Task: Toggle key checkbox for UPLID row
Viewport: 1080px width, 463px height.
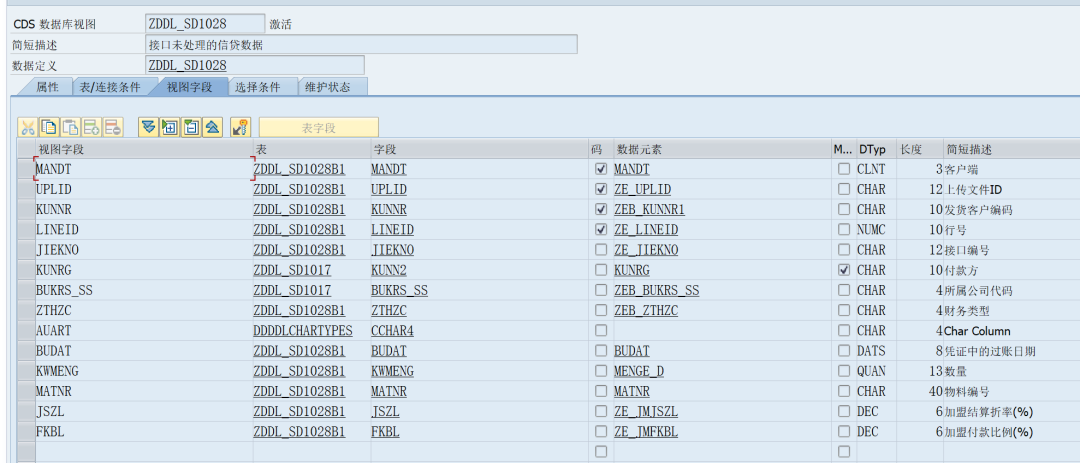Action: tap(601, 189)
